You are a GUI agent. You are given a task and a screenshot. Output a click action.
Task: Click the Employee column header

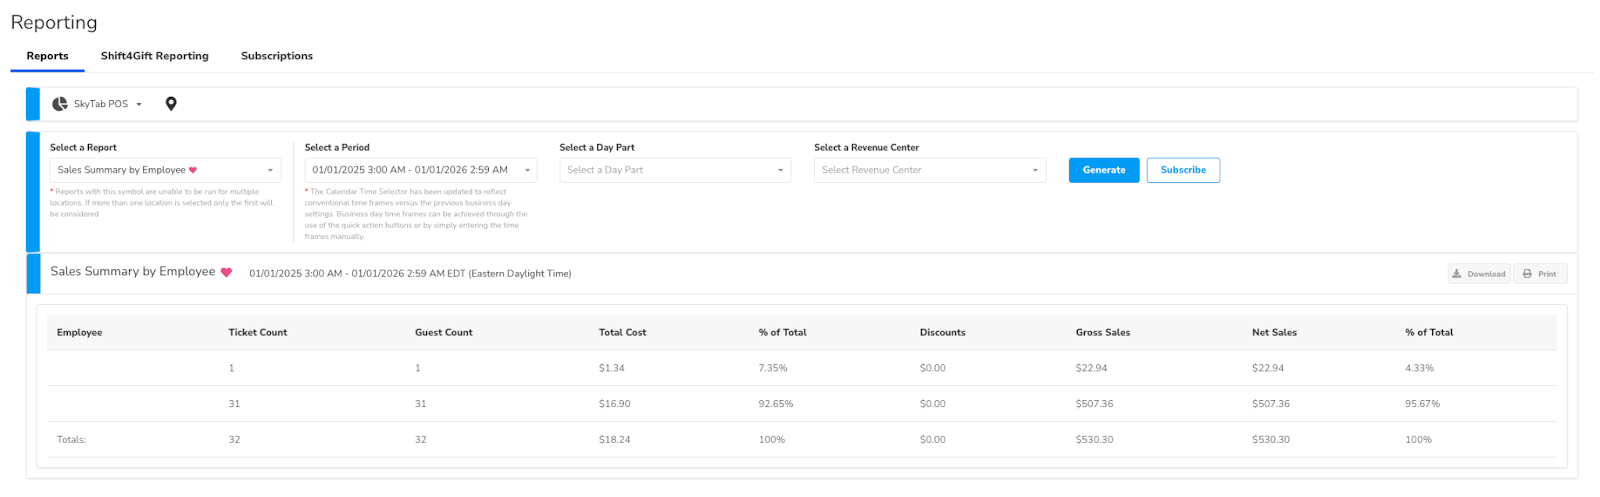(80, 332)
